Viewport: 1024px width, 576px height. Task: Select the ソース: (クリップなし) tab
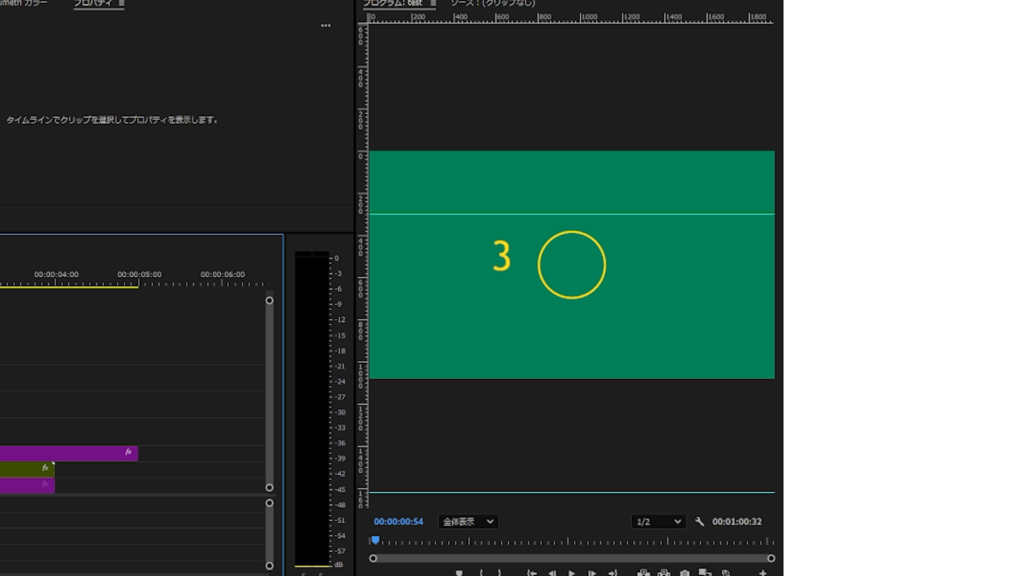(492, 3)
